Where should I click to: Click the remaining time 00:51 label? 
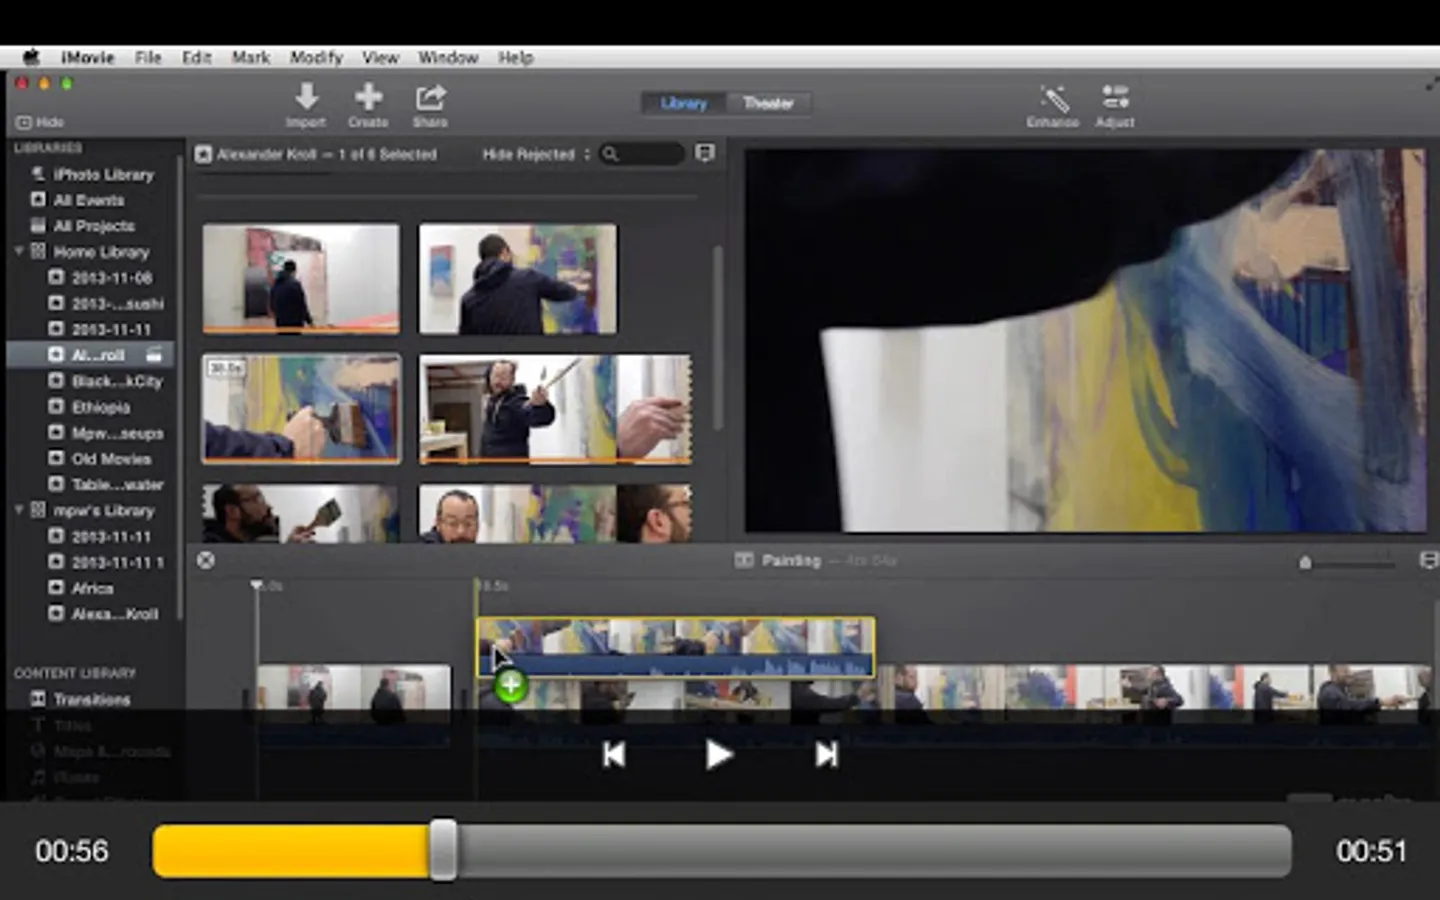[x=1371, y=851]
